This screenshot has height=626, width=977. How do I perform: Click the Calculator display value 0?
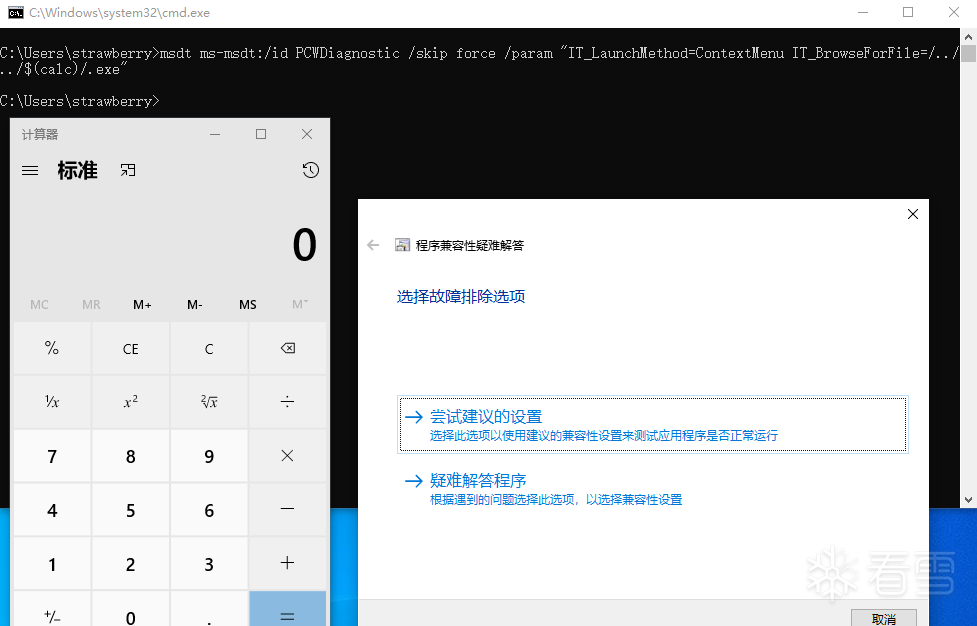click(305, 245)
